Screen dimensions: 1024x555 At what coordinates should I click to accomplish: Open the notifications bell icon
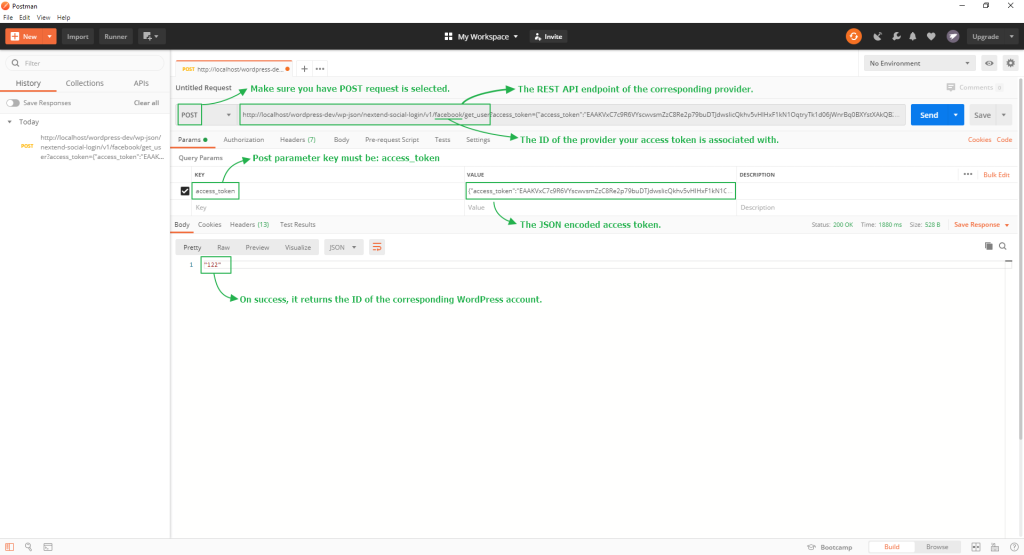[913, 37]
